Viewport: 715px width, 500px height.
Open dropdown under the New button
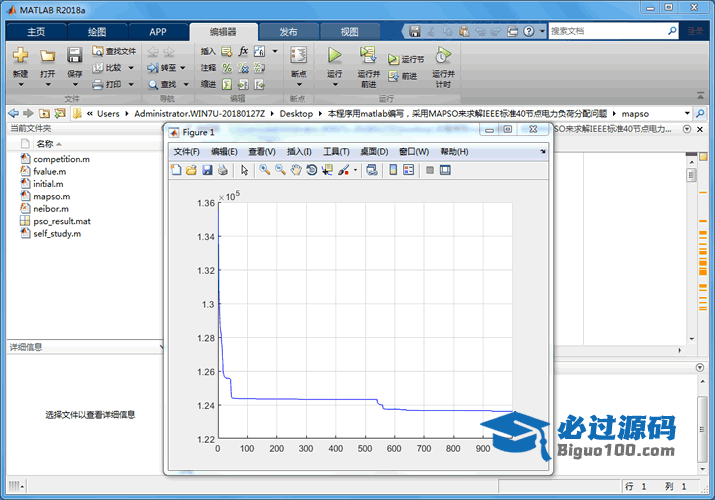click(x=21, y=85)
